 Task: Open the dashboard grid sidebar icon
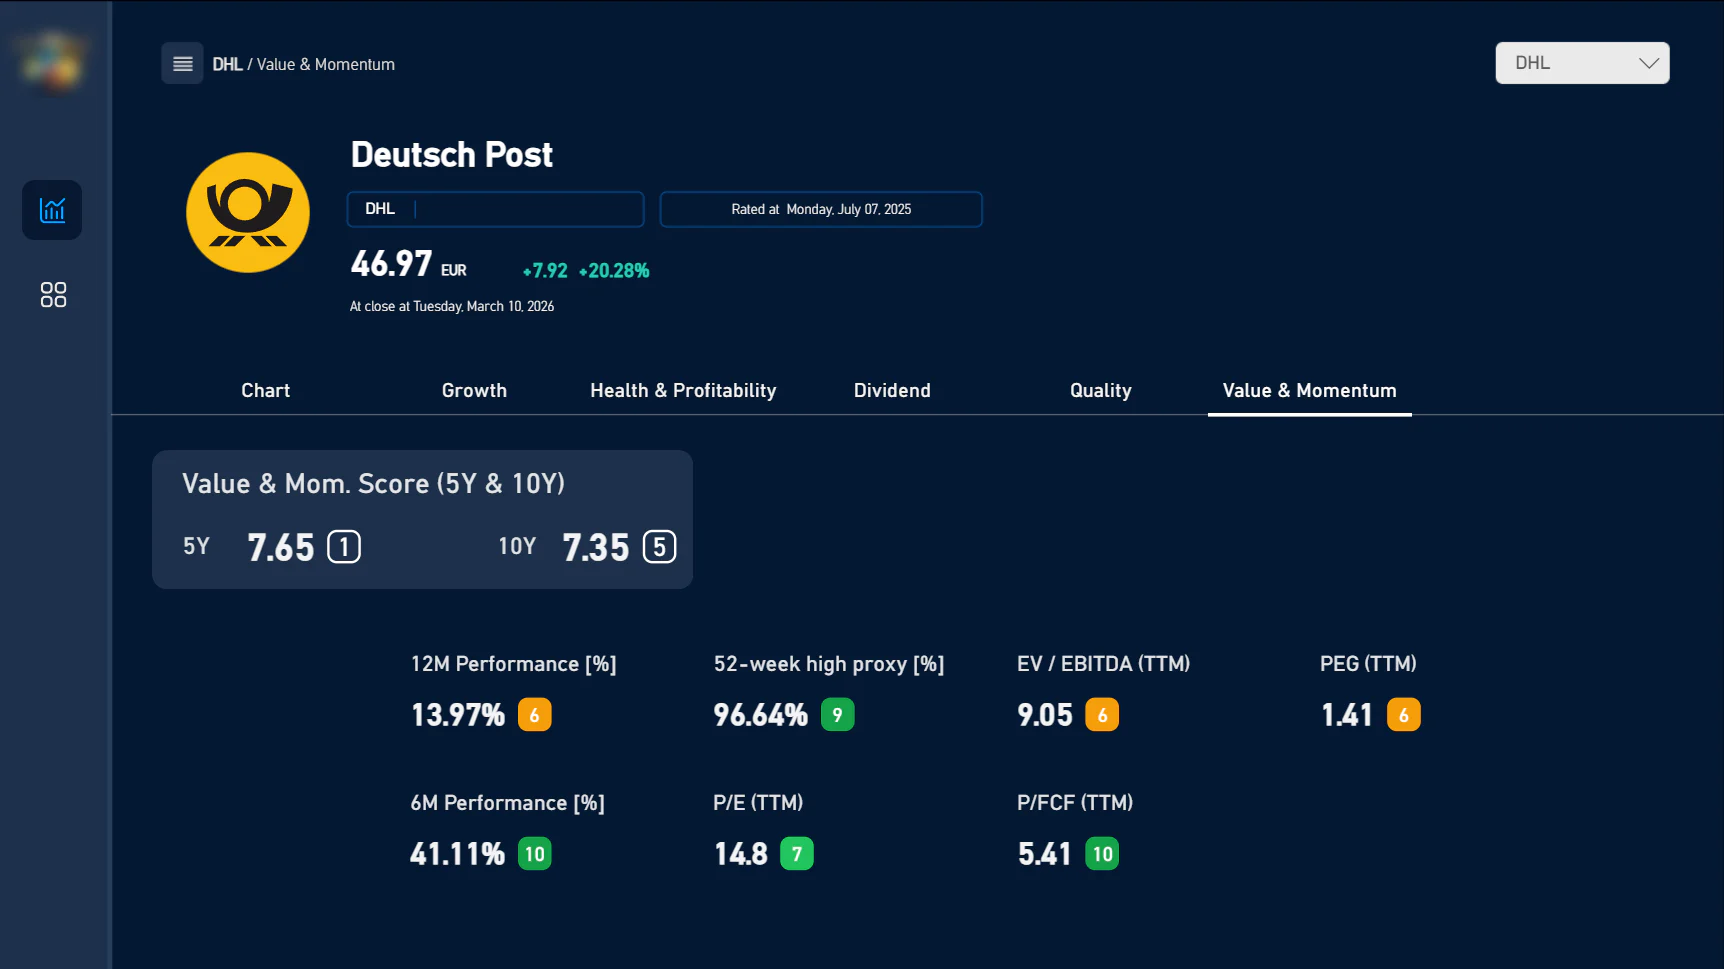pyautogui.click(x=53, y=294)
